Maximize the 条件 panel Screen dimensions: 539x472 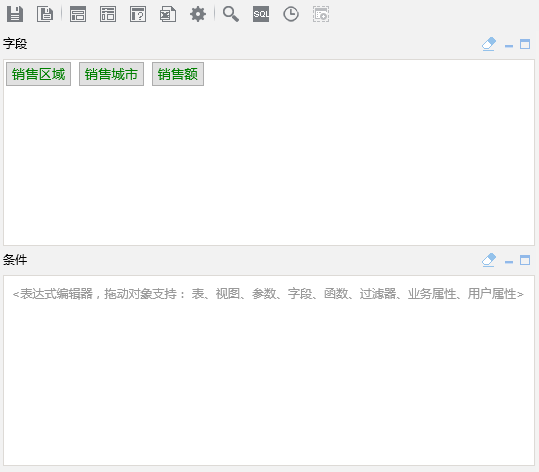[525, 260]
